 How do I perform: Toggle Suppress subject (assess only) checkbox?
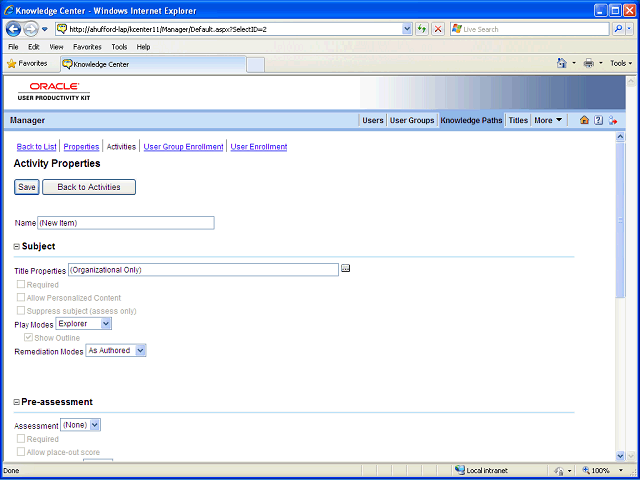[x=21, y=310]
